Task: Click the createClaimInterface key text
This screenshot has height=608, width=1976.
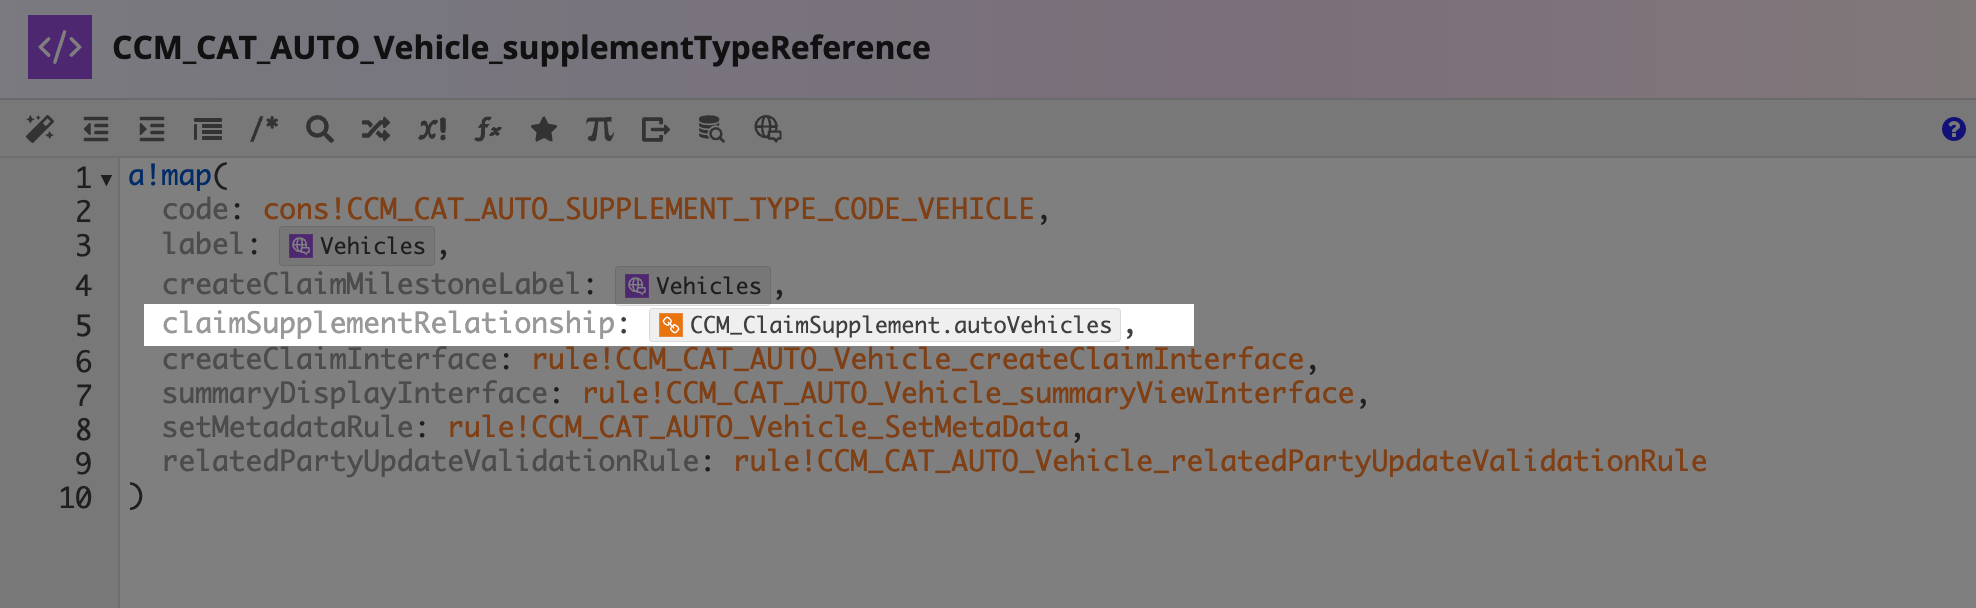Action: tap(330, 359)
